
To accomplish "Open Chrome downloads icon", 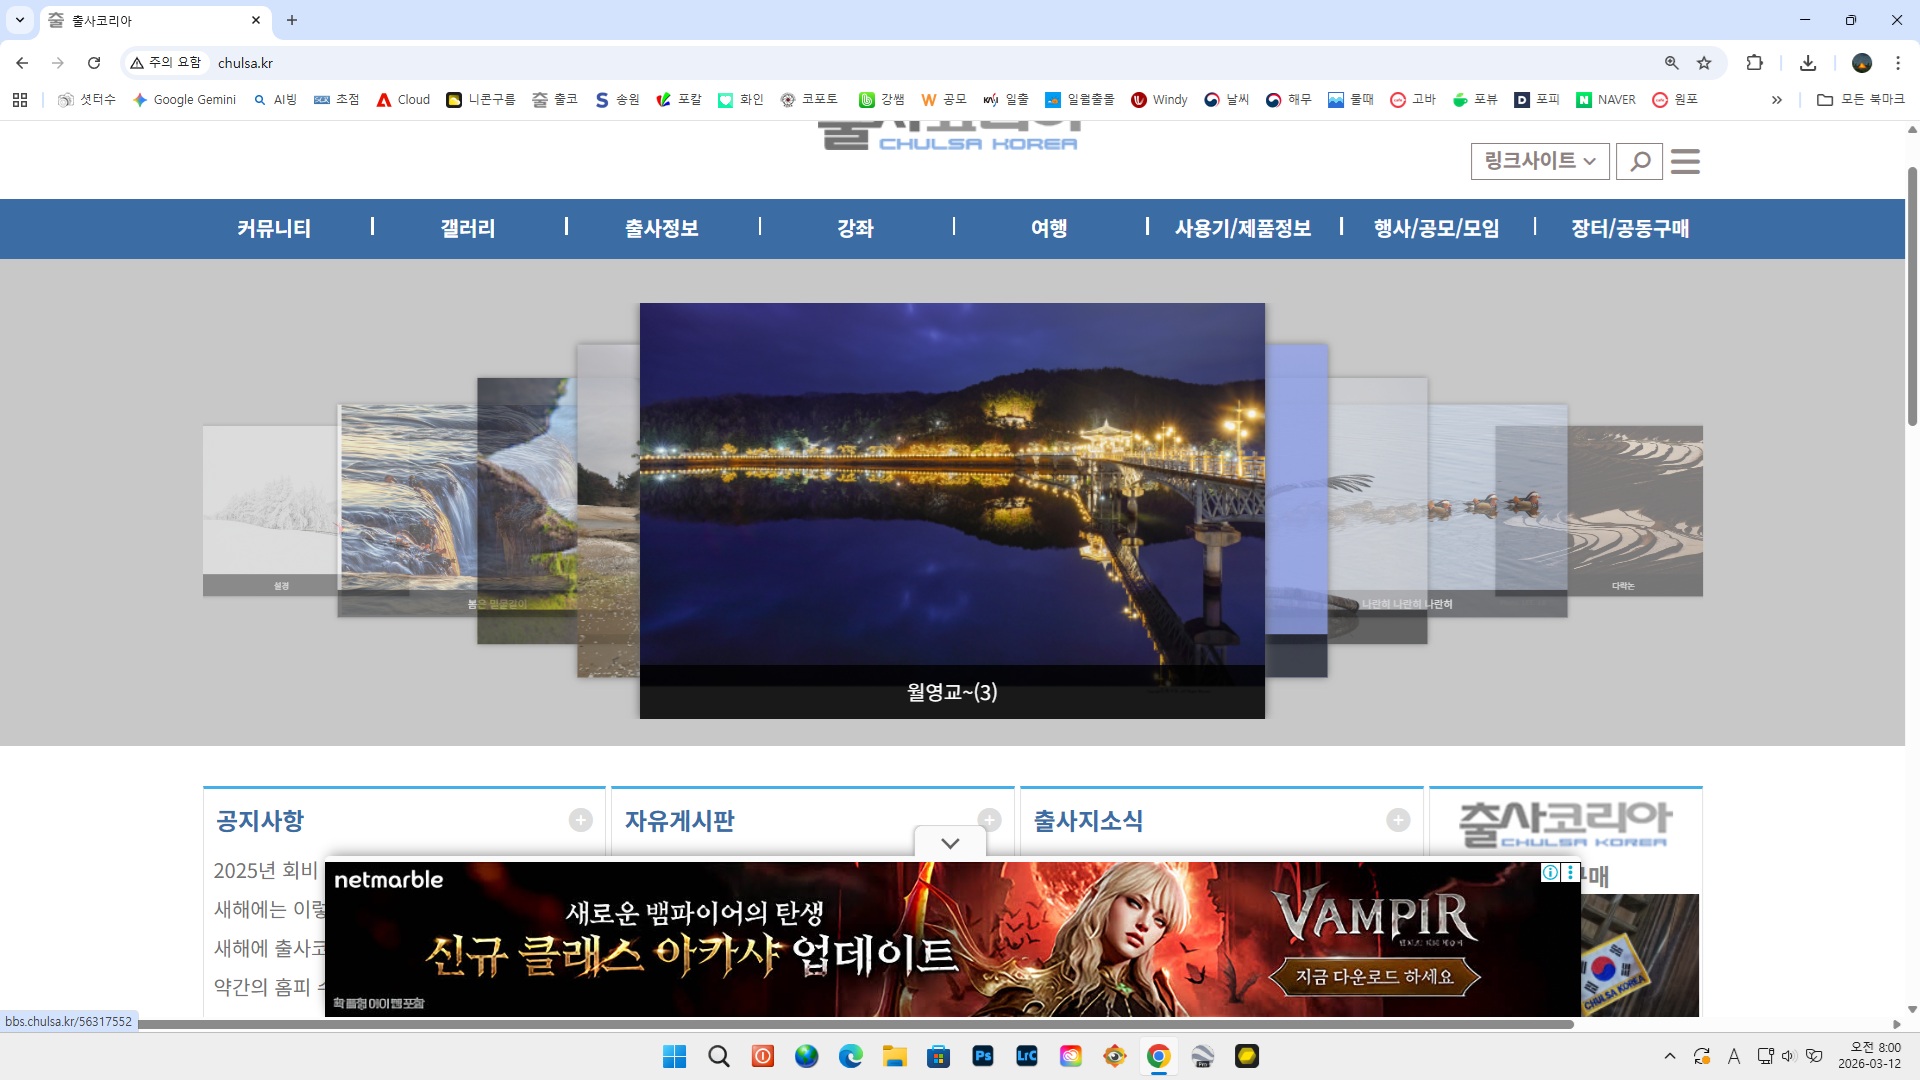I will (1808, 63).
